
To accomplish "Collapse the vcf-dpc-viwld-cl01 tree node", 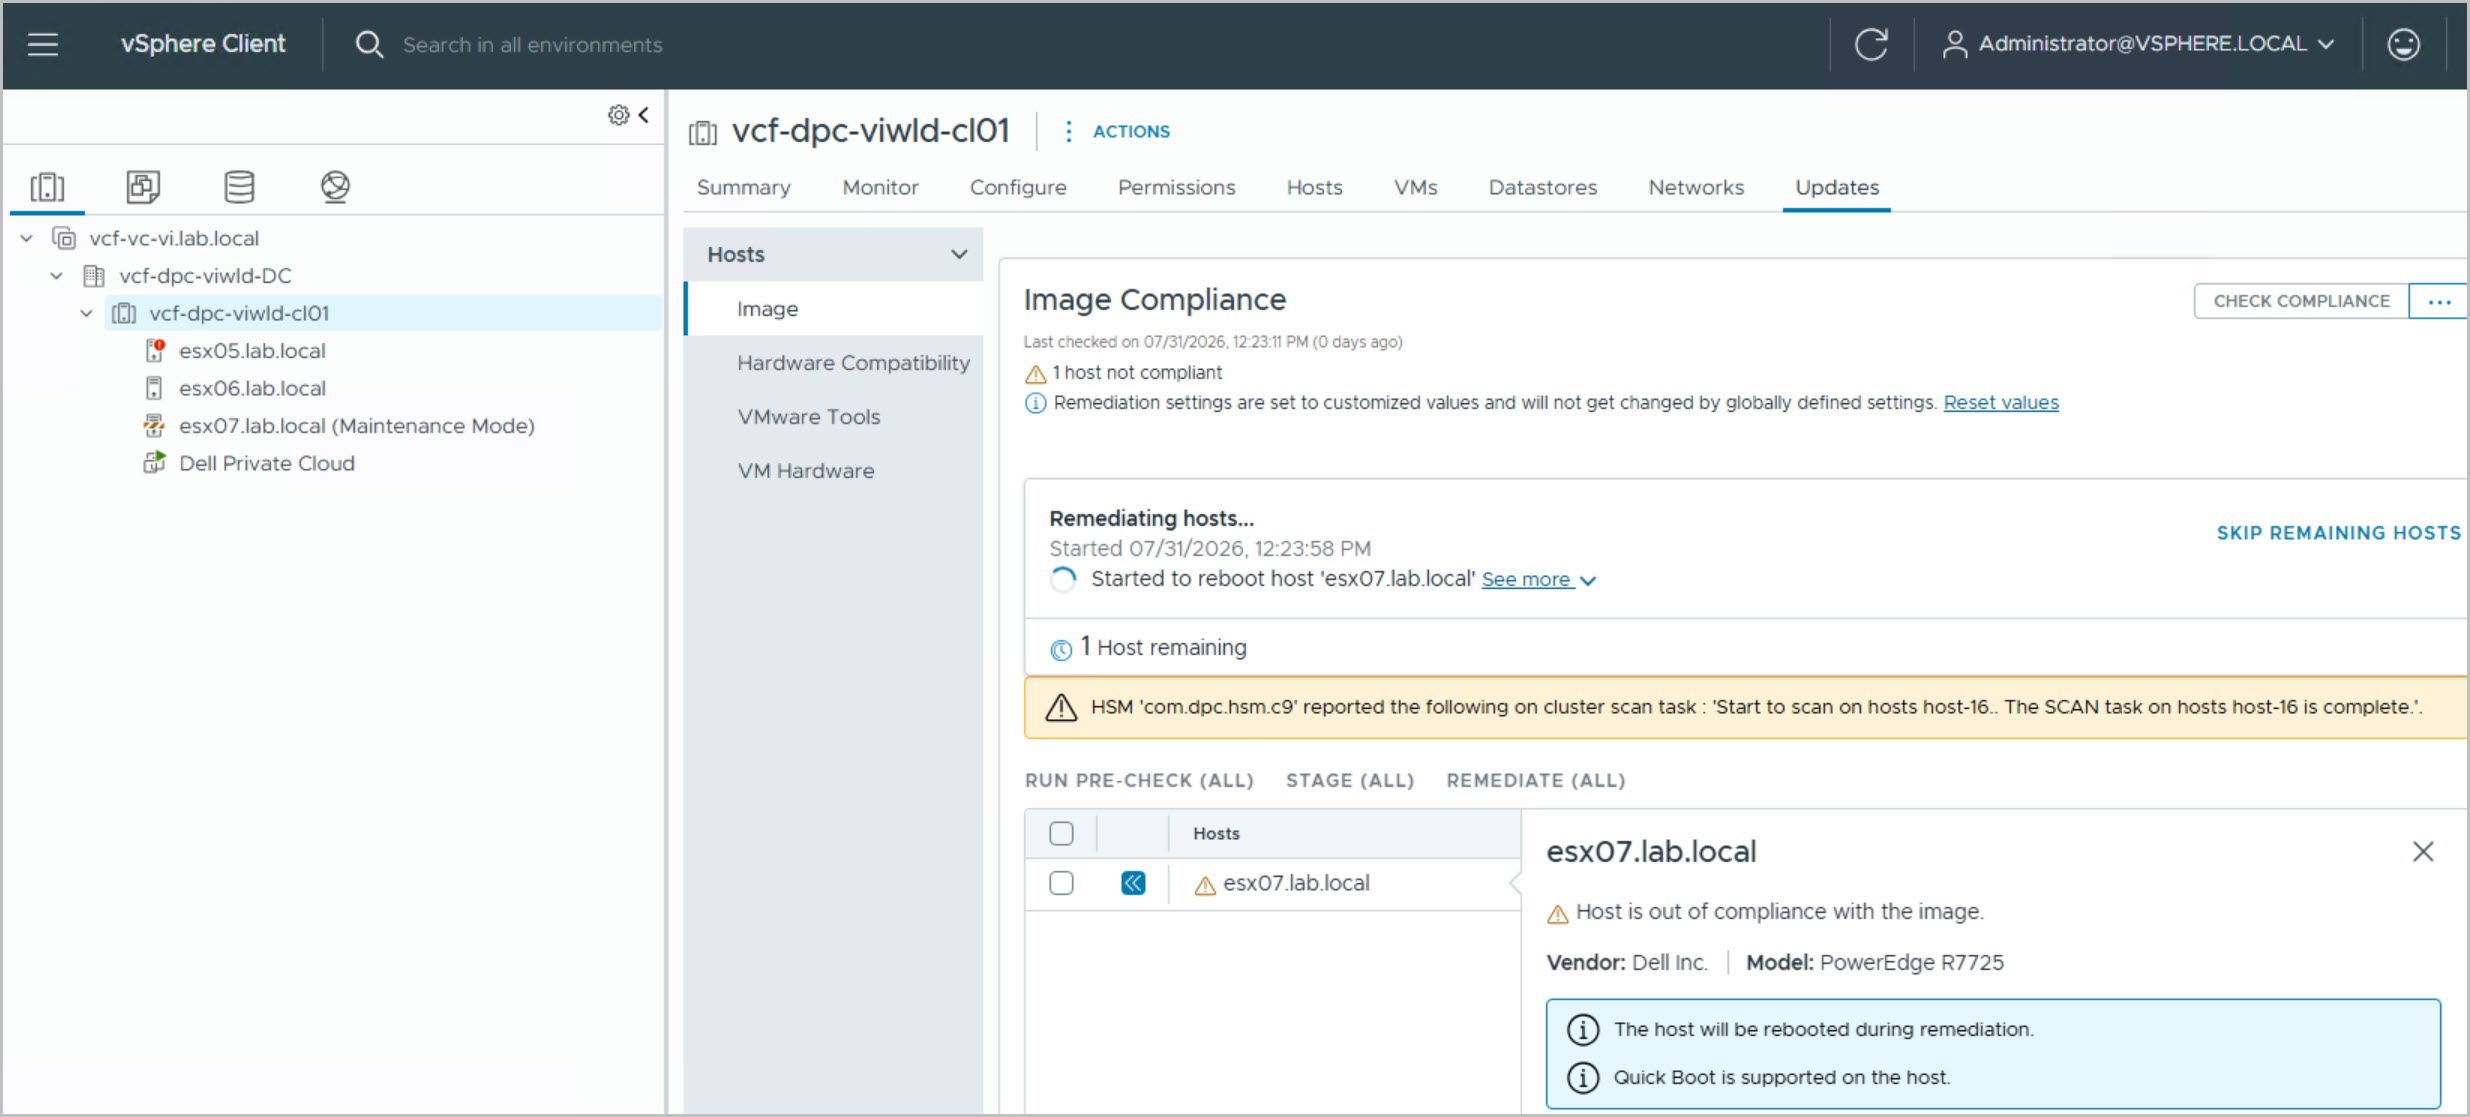I will pyautogui.click(x=87, y=313).
